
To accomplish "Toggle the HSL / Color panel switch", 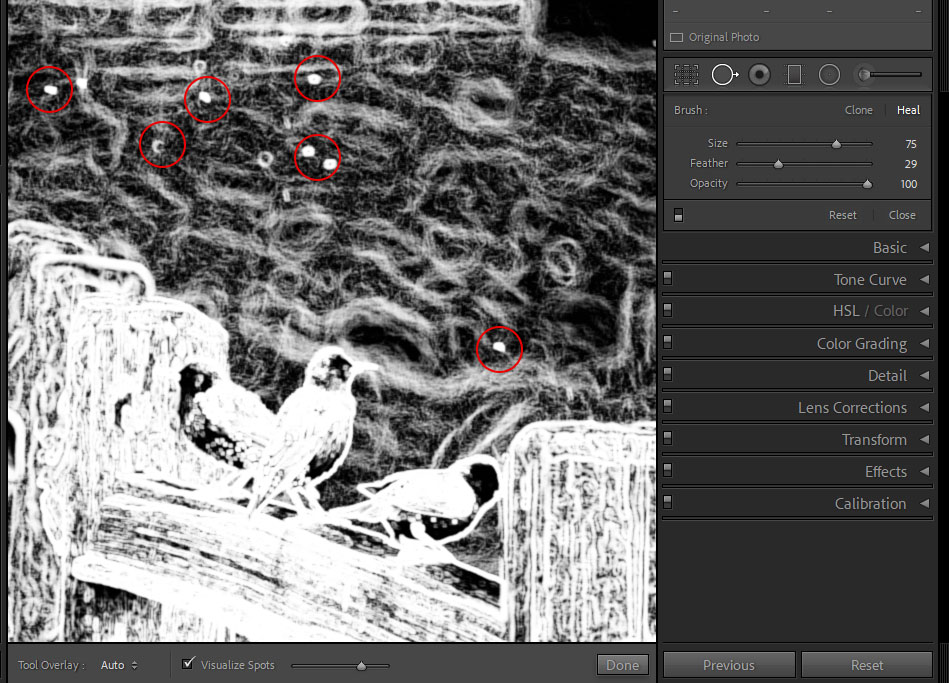I will pyautogui.click(x=668, y=310).
